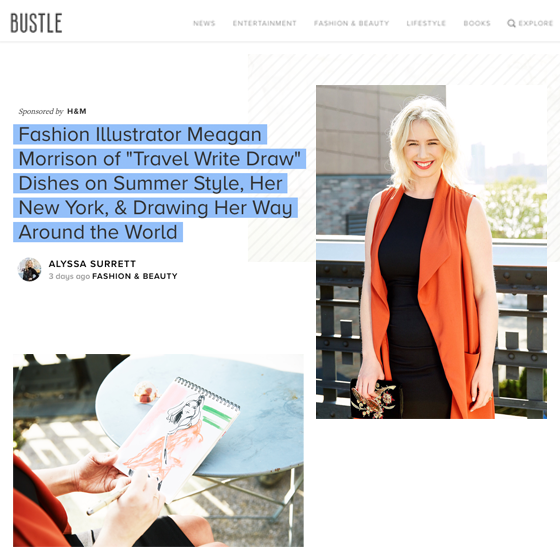Click the author name Alyssa Surrett
This screenshot has width=560, height=560.
pyautogui.click(x=92, y=264)
